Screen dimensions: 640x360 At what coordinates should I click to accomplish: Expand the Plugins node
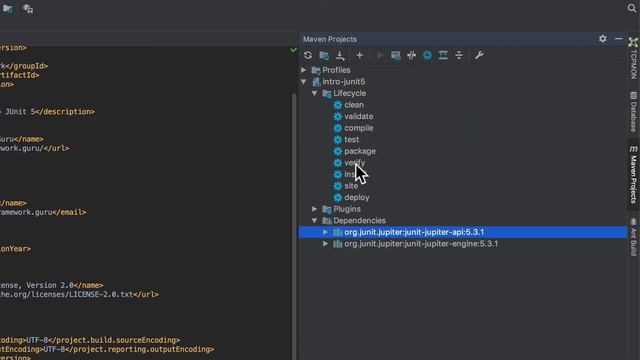pyautogui.click(x=315, y=209)
